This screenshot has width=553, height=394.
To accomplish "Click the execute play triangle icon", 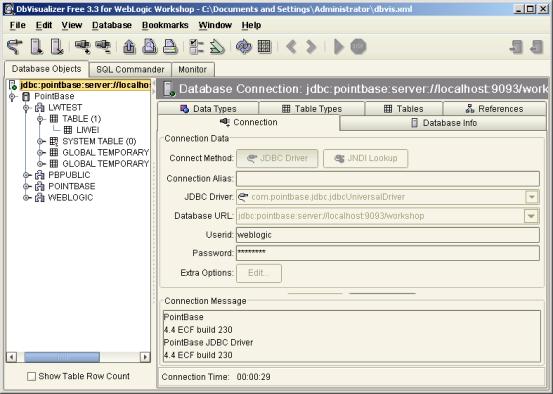I will pos(339,47).
